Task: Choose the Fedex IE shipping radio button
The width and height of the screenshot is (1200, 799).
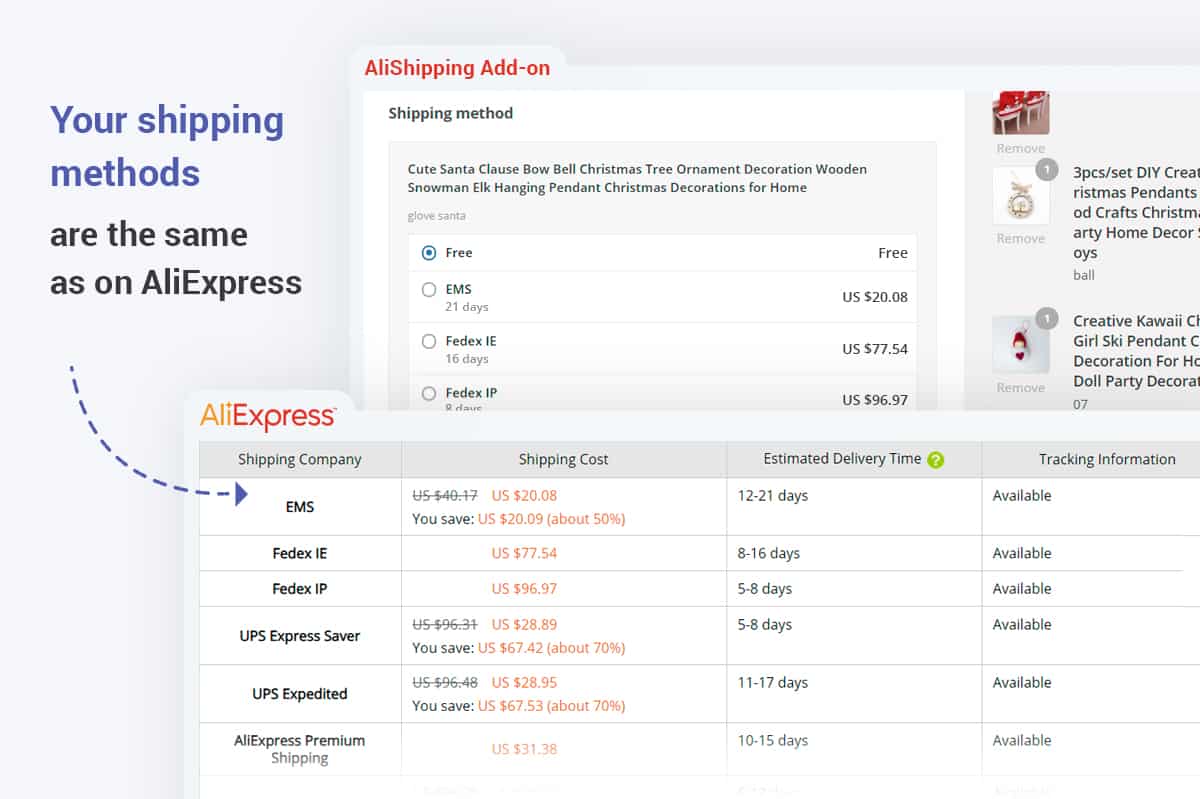Action: 429,341
